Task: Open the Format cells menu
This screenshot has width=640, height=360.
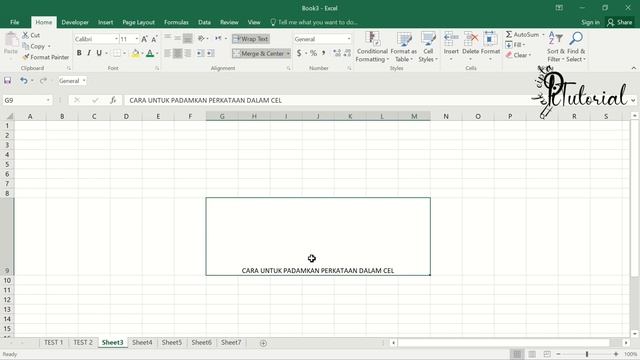Action: [x=490, y=47]
